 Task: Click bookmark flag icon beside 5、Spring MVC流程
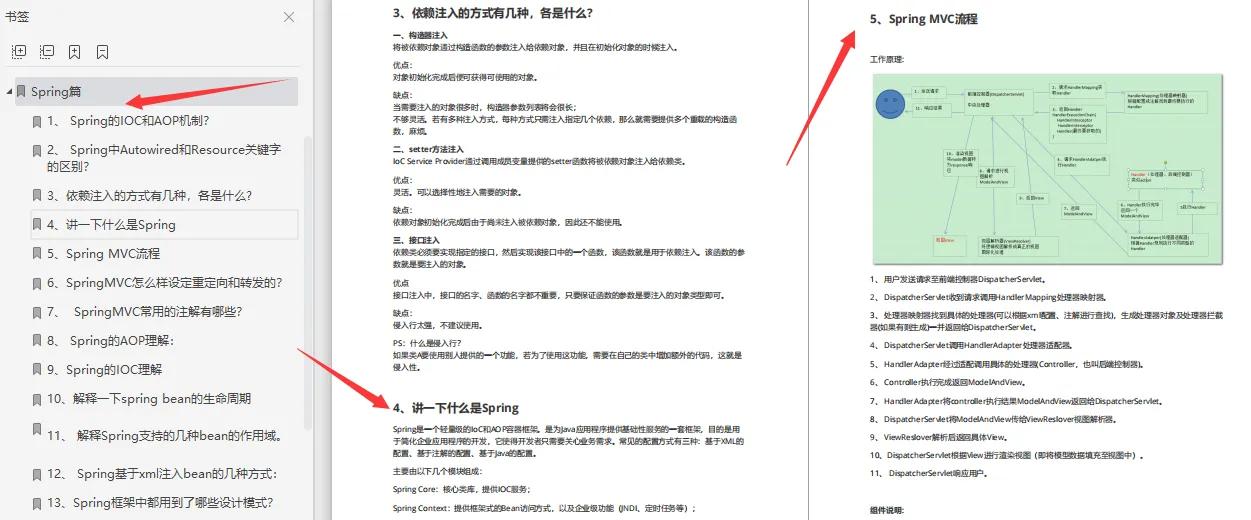tap(37, 254)
